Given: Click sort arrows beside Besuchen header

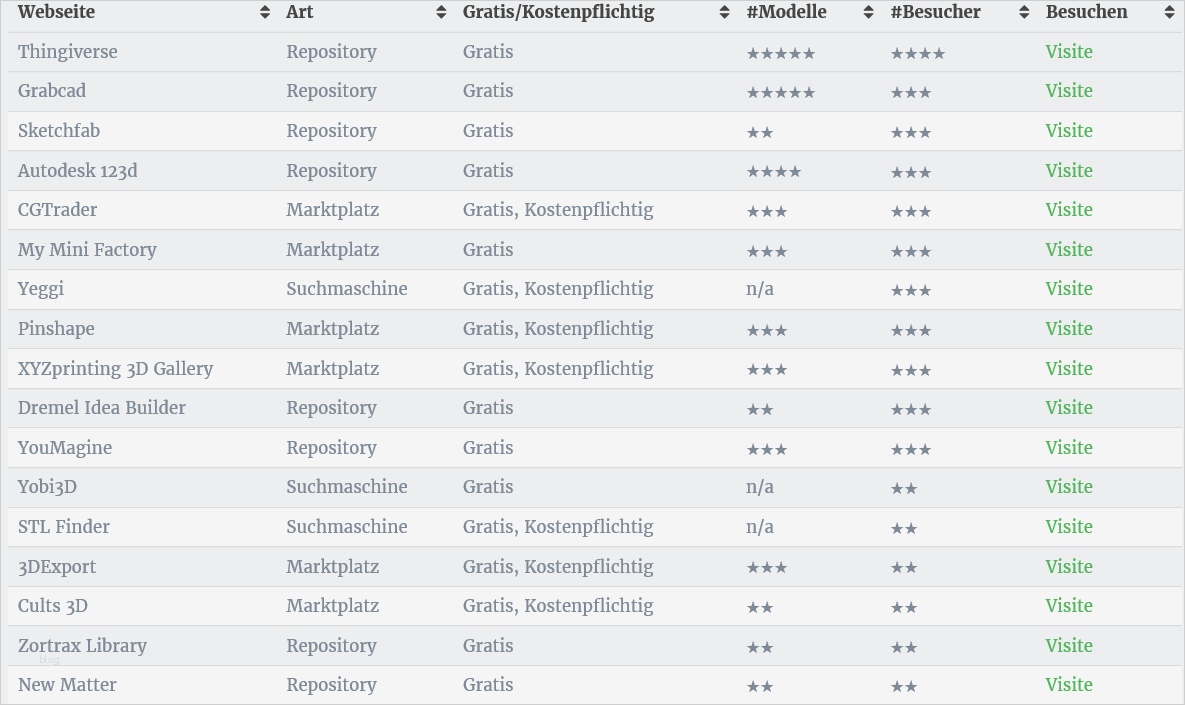Looking at the screenshot, I should pyautogui.click(x=1169, y=13).
